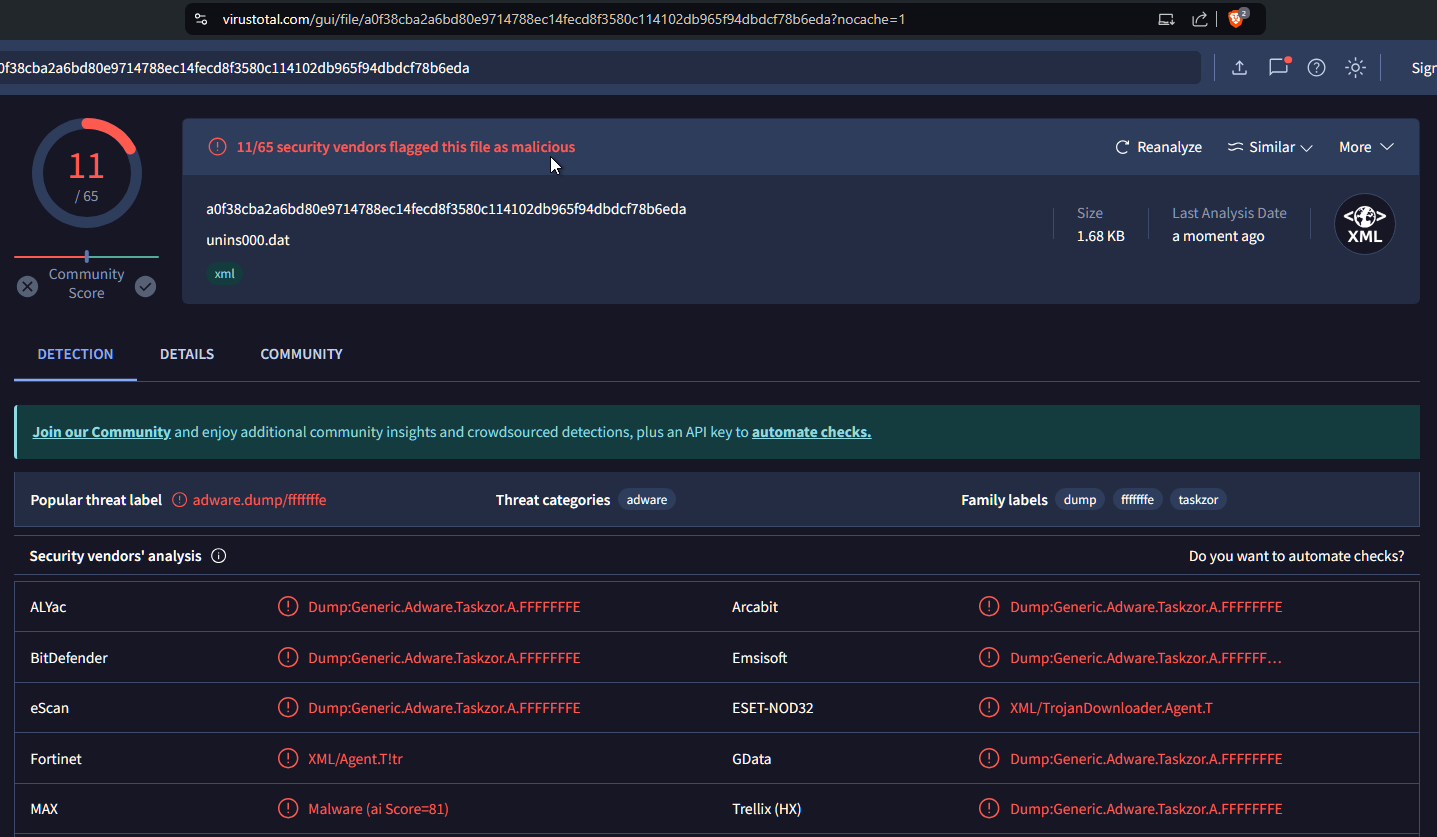This screenshot has width=1437, height=837.
Task: Click the alert icon in MAX row
Action: [x=288, y=809]
